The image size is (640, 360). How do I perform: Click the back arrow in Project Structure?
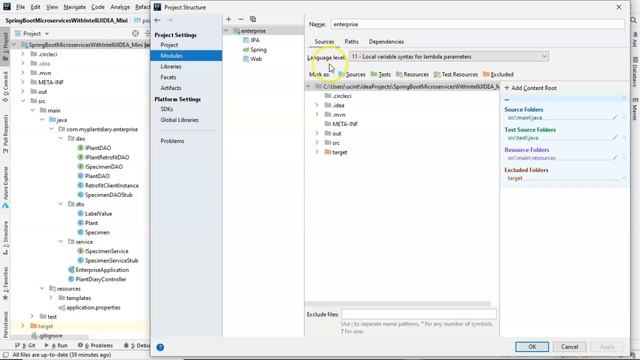pos(158,20)
